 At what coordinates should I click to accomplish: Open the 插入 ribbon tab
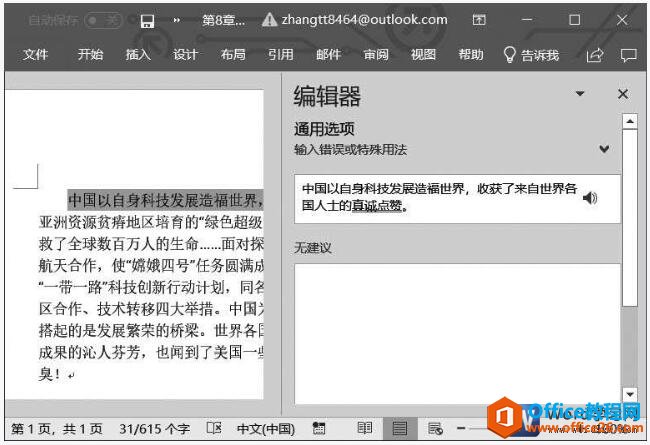pos(138,55)
